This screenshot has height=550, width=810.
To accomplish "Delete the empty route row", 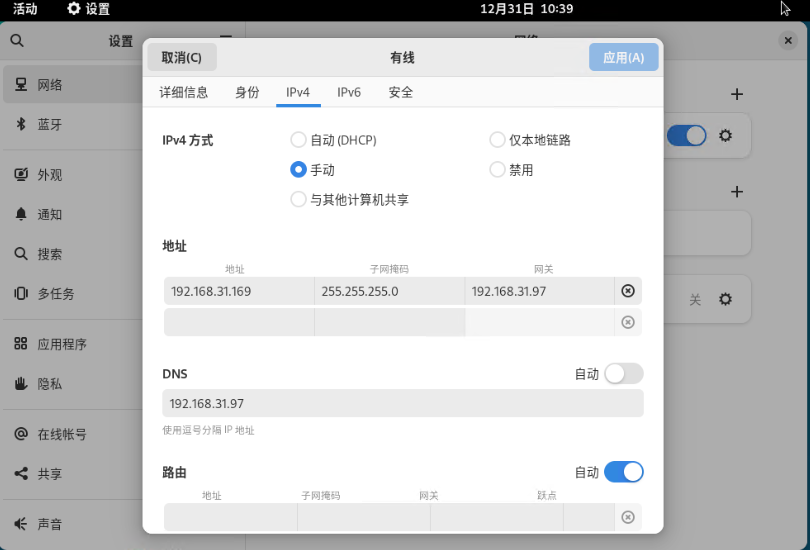I will (x=628, y=517).
